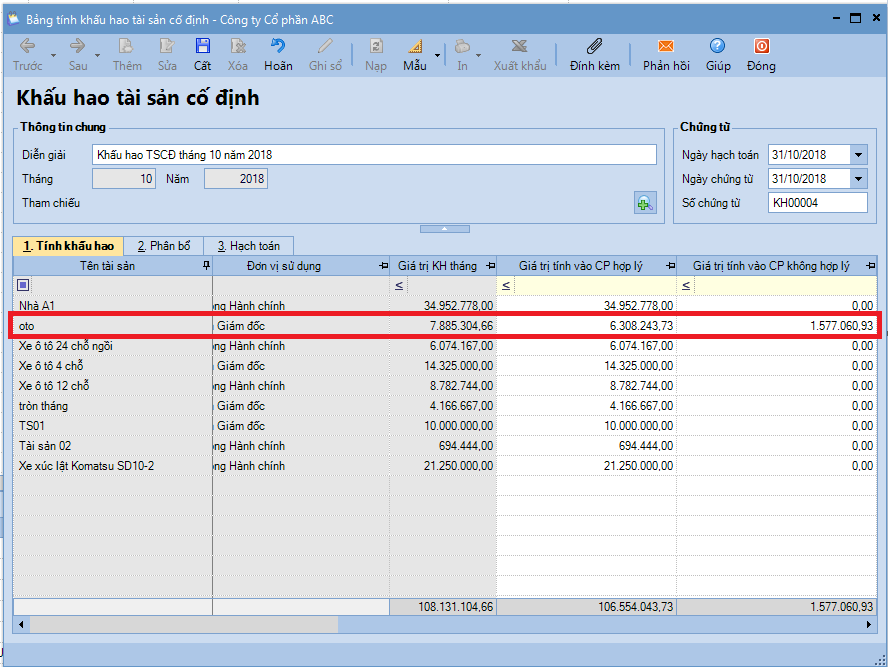Screen dimensions: 888x667
Task: Sort by Giá trị KH tháng header
Action: 437,266
